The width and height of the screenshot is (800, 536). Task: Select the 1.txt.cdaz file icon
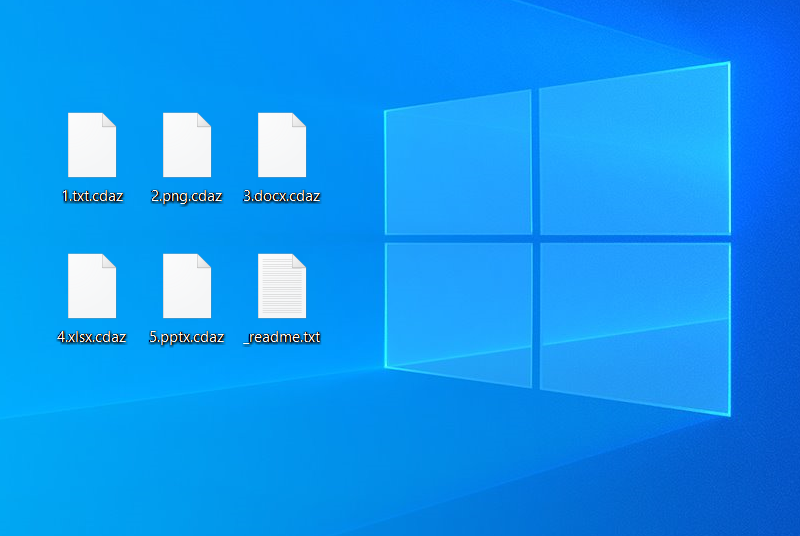92,145
